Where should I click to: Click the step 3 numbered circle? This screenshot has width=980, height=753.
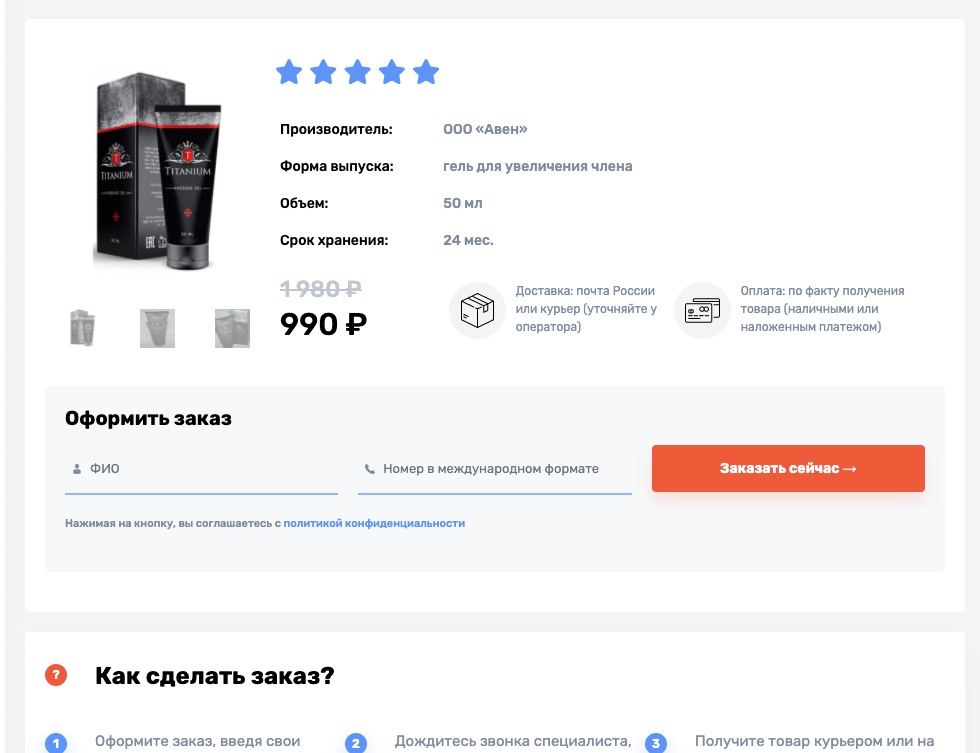pos(656,744)
